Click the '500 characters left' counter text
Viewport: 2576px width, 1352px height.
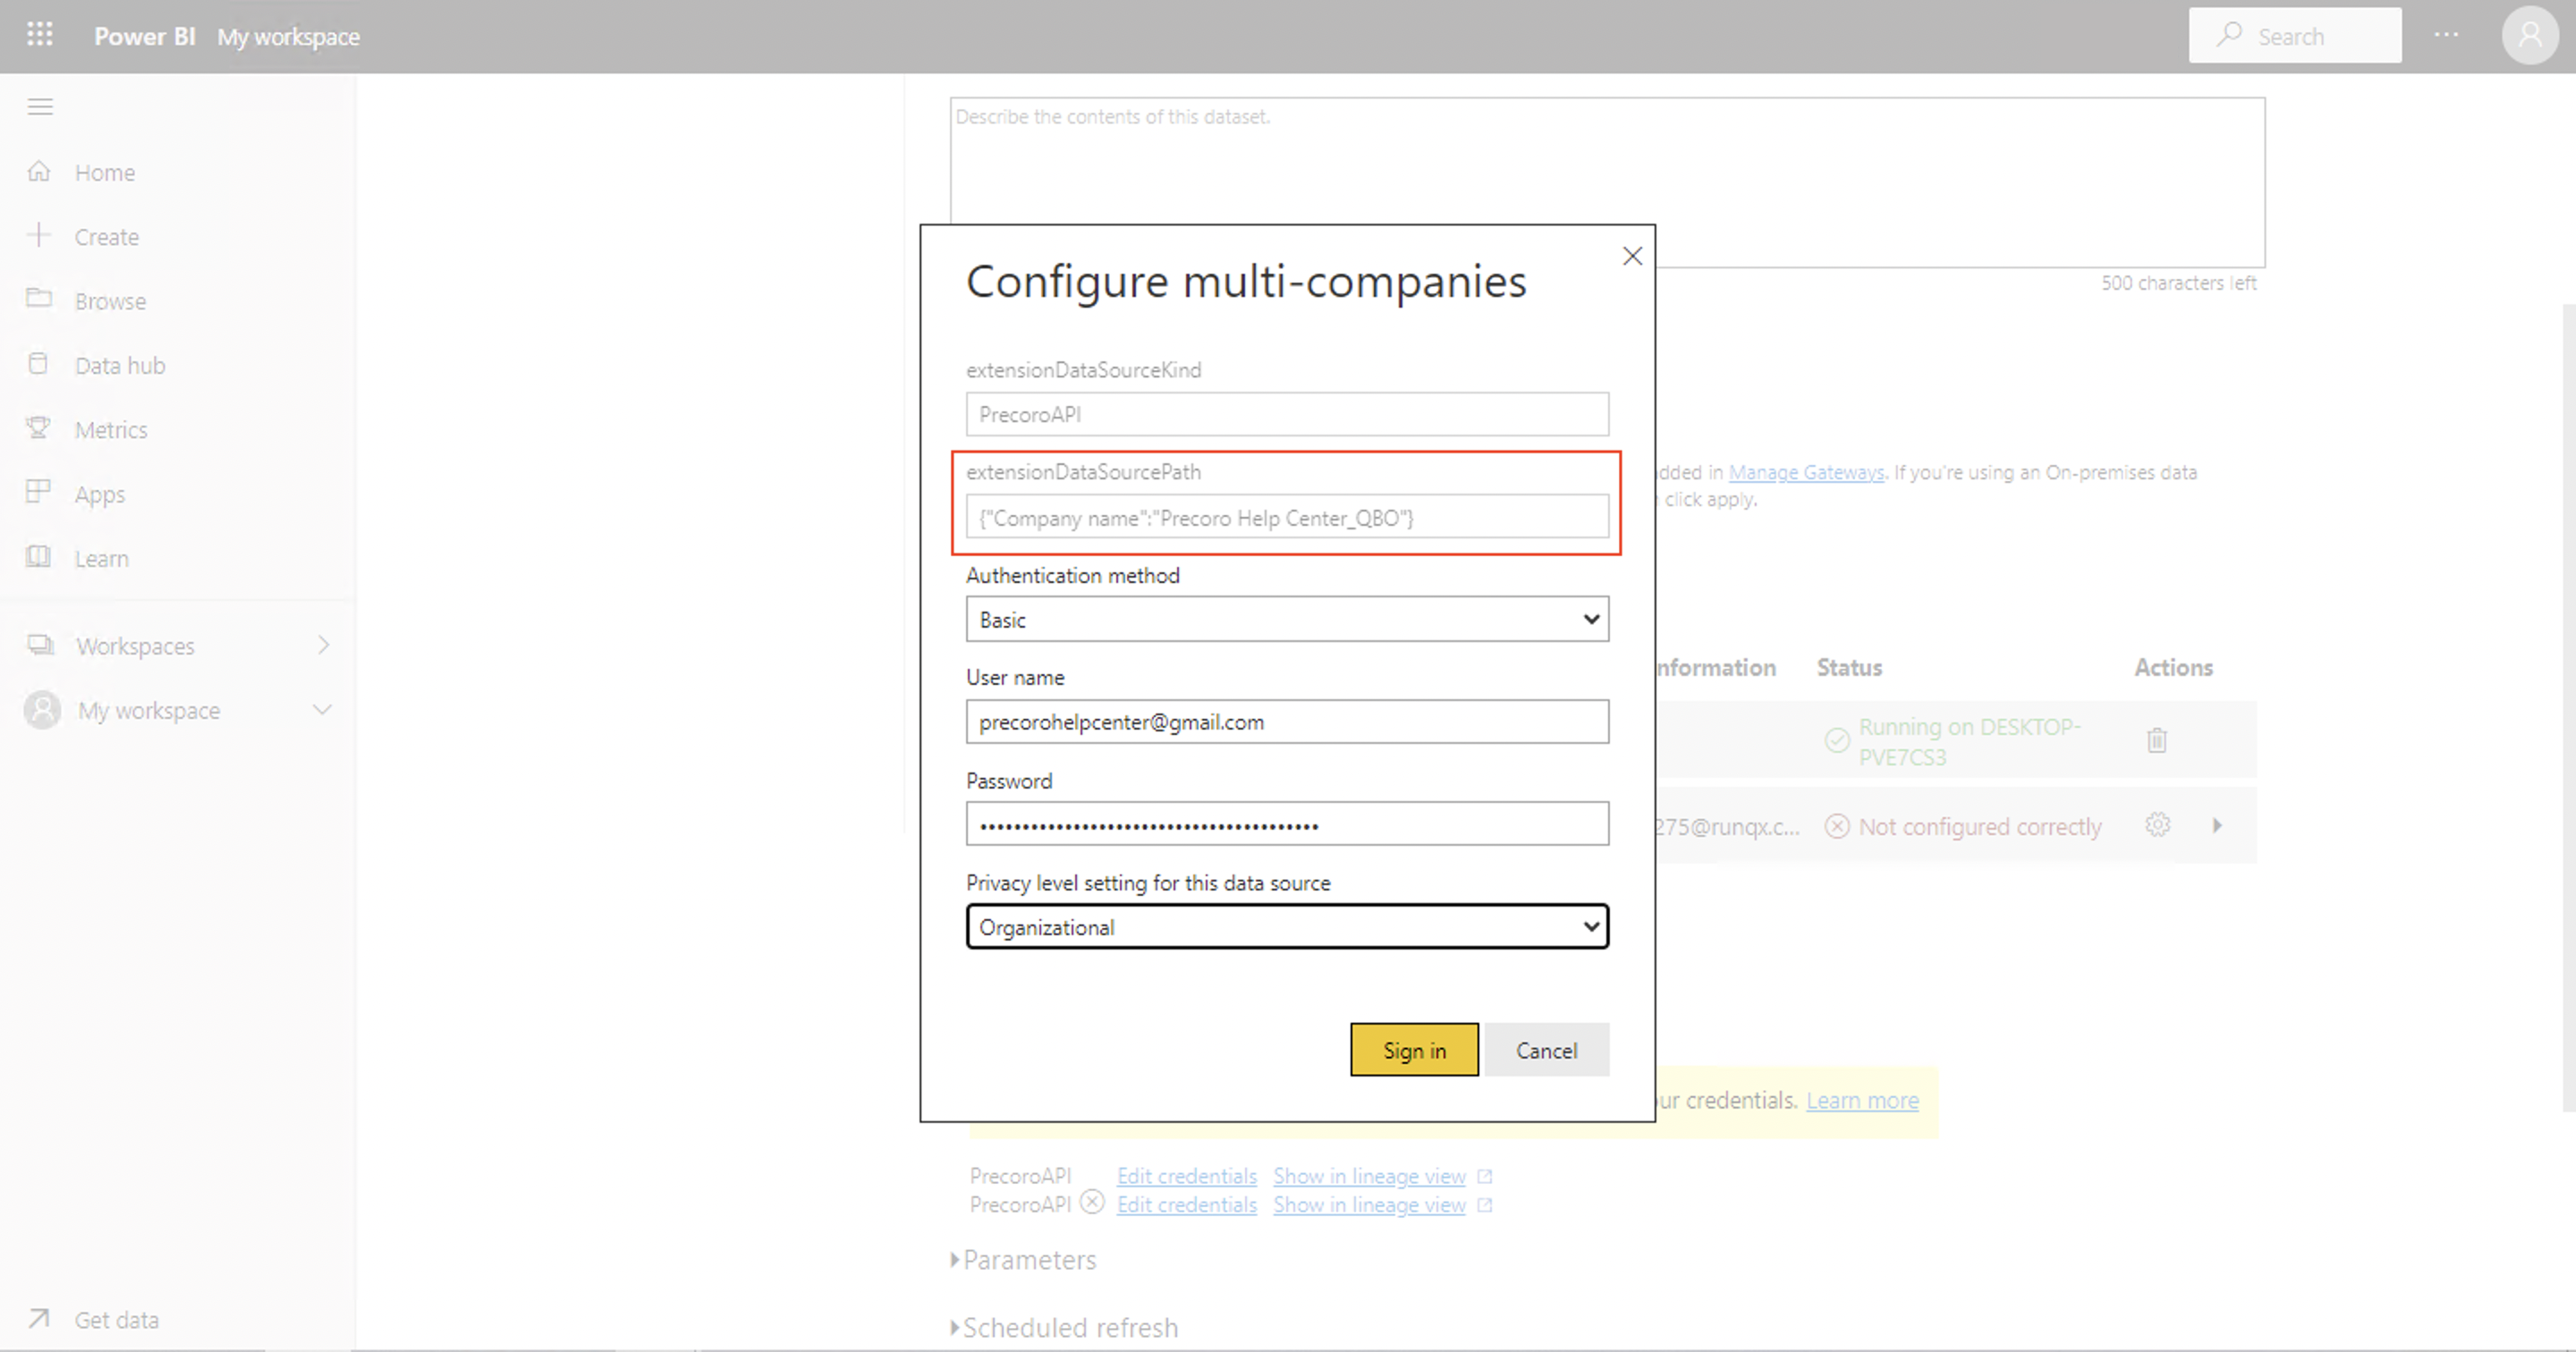[x=2178, y=283]
